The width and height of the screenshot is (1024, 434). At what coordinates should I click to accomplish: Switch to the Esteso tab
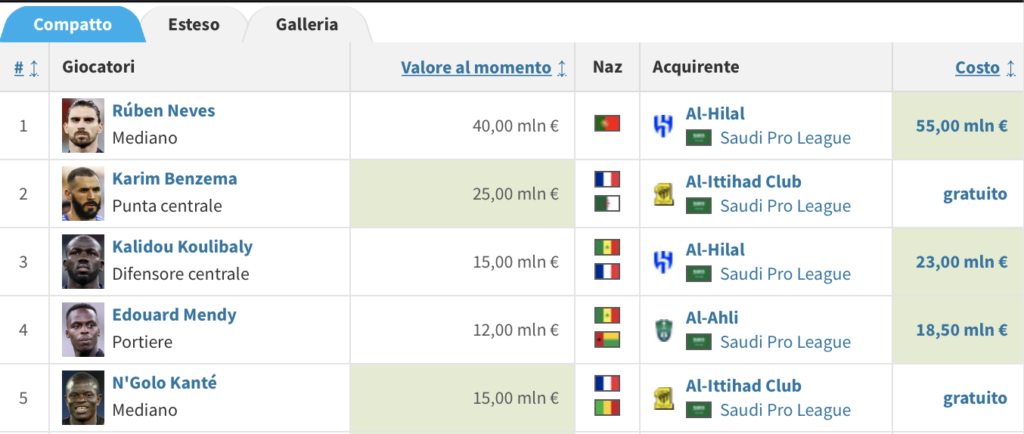pos(194,24)
